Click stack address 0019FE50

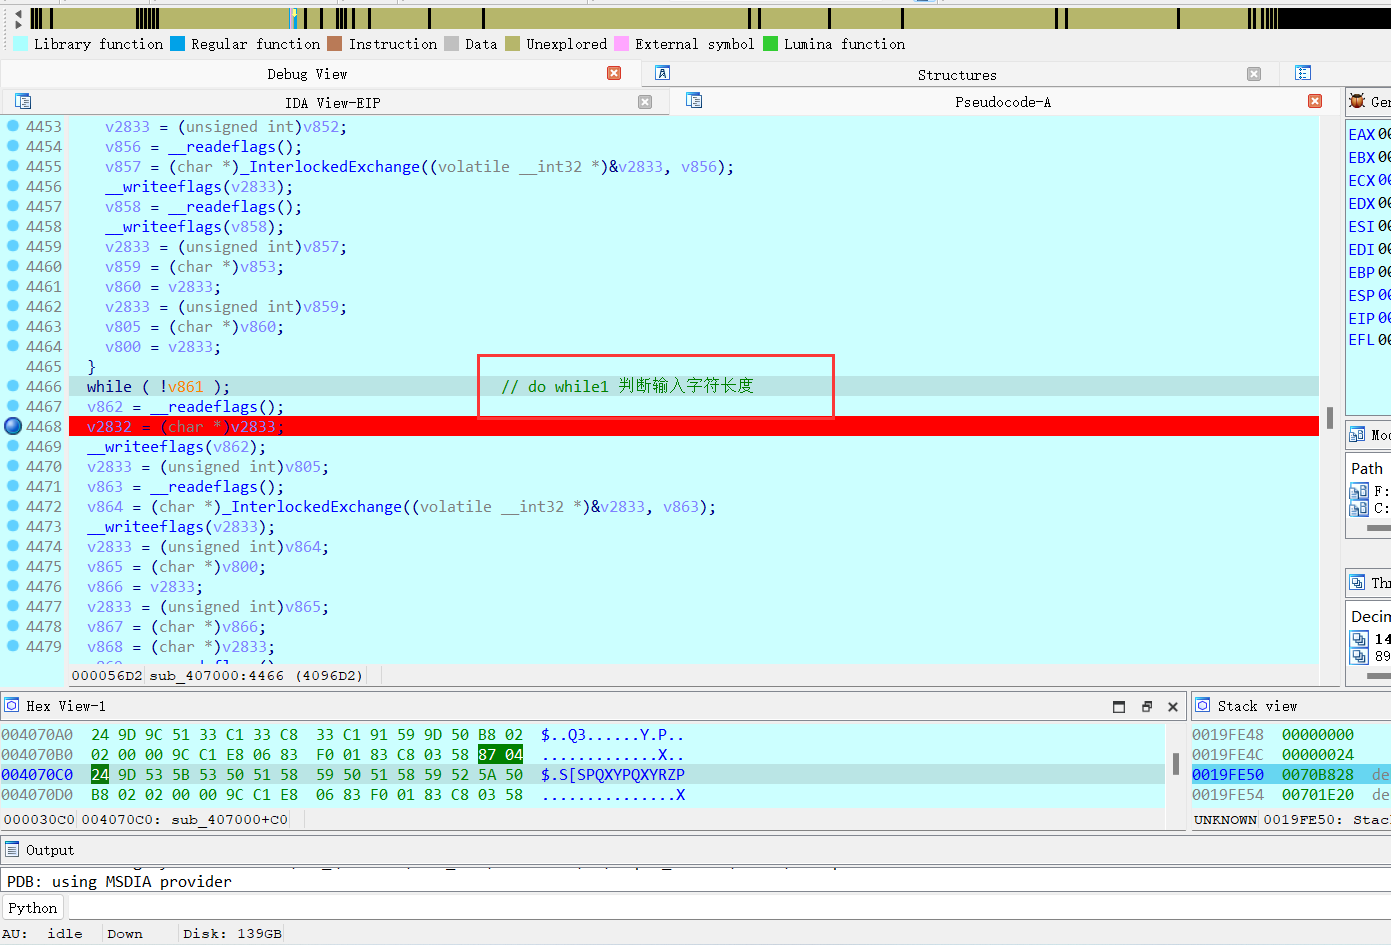point(1228,774)
